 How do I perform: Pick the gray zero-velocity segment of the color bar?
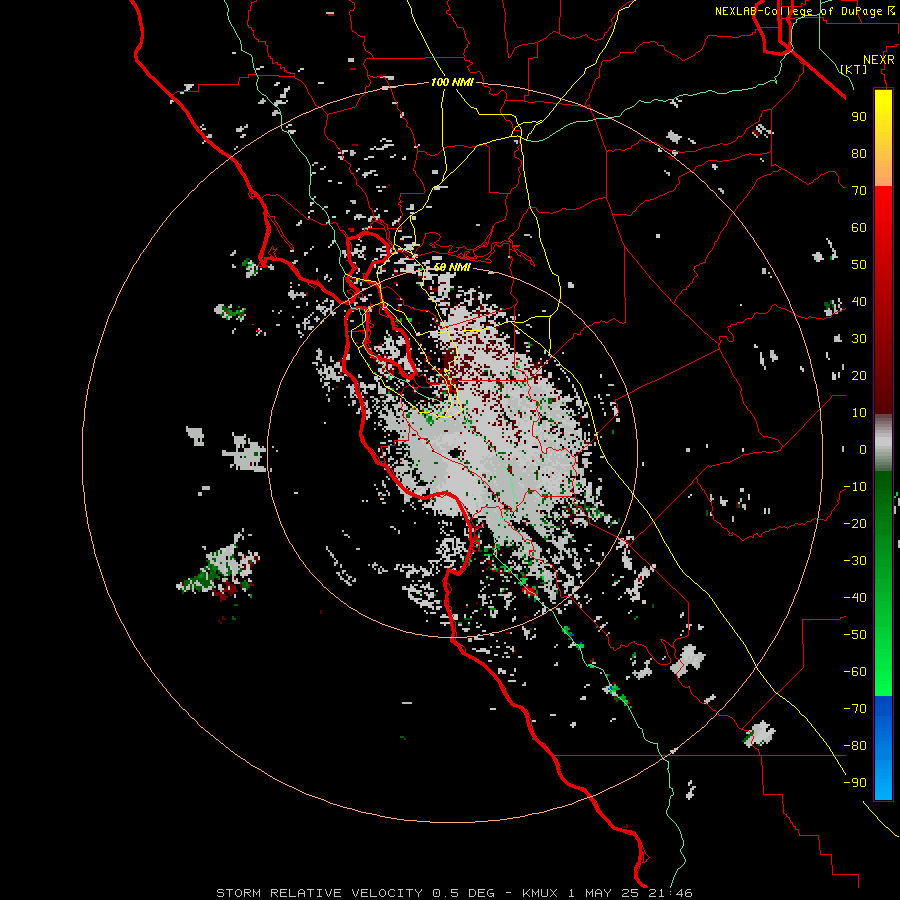[883, 443]
